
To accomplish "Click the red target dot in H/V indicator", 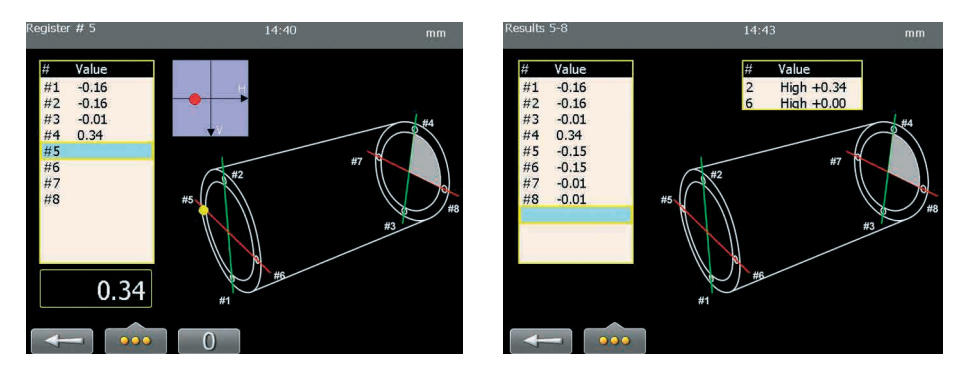I will [x=194, y=99].
